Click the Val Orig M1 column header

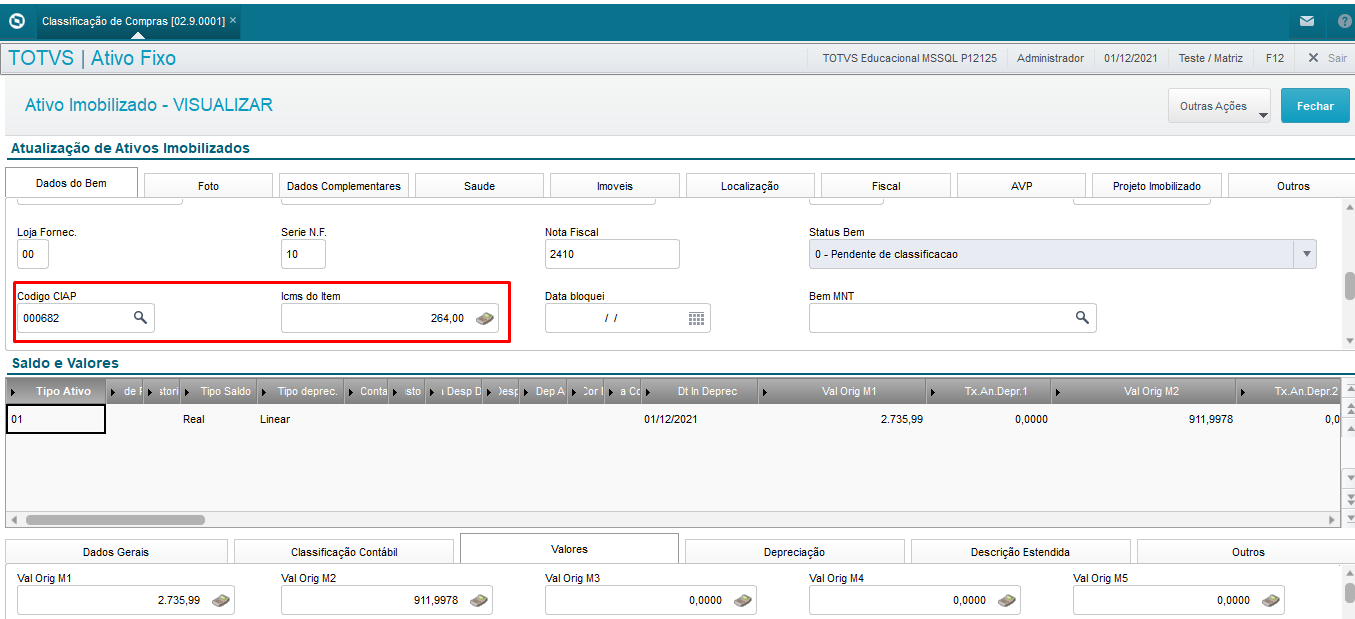(842, 391)
